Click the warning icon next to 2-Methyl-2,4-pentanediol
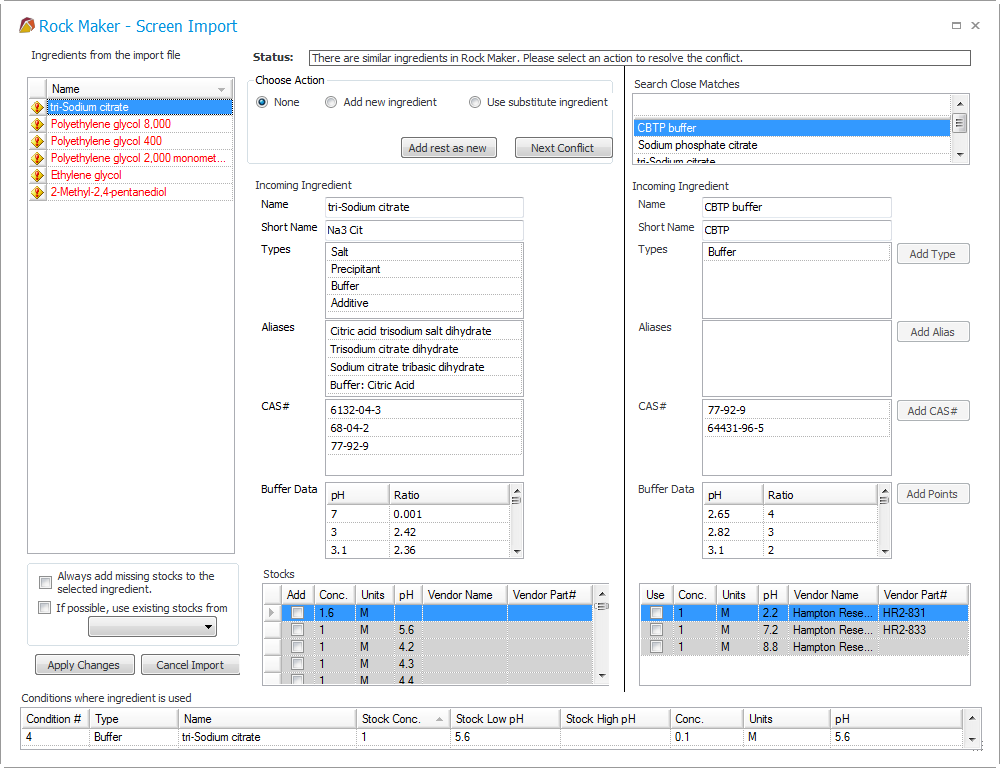 (37, 192)
